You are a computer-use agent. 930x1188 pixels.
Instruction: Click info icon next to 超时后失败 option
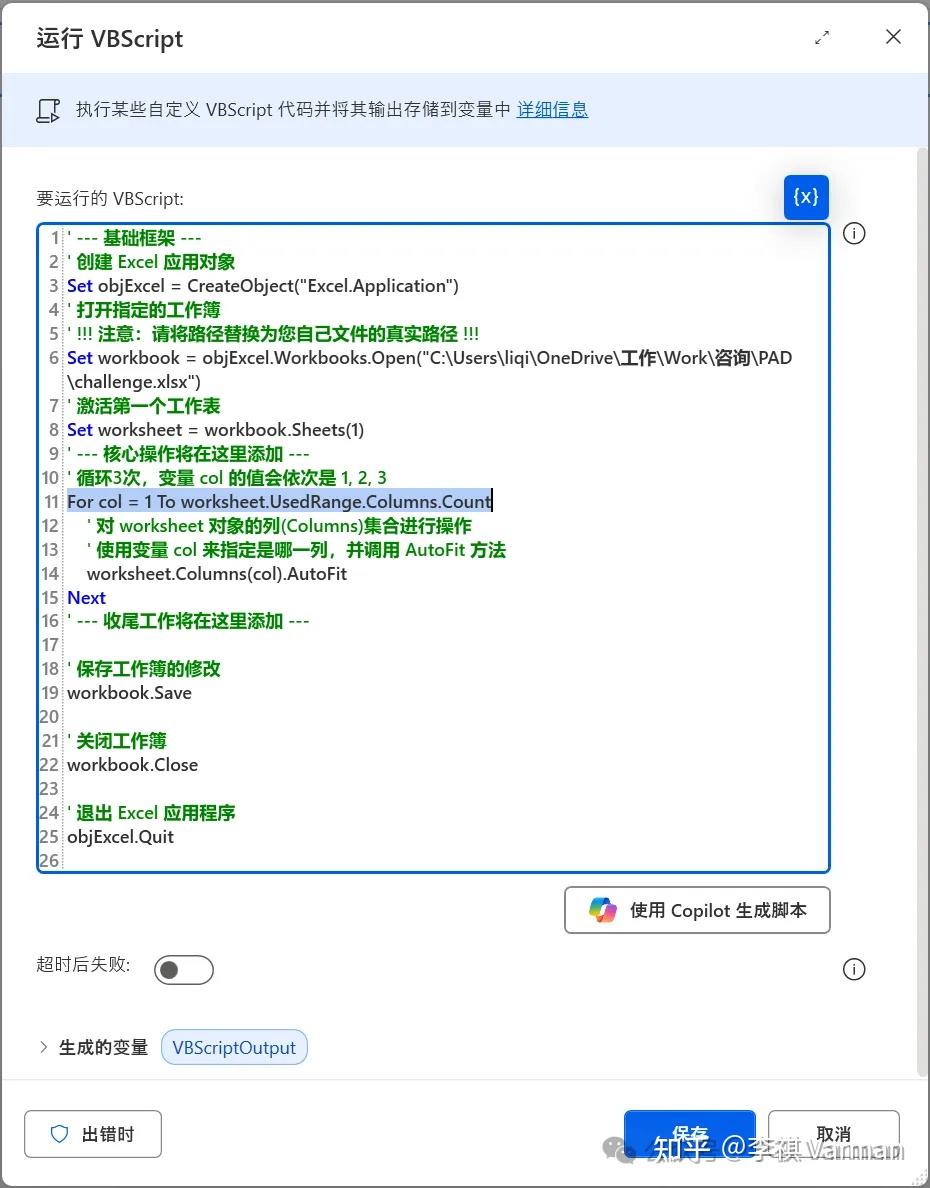click(853, 968)
